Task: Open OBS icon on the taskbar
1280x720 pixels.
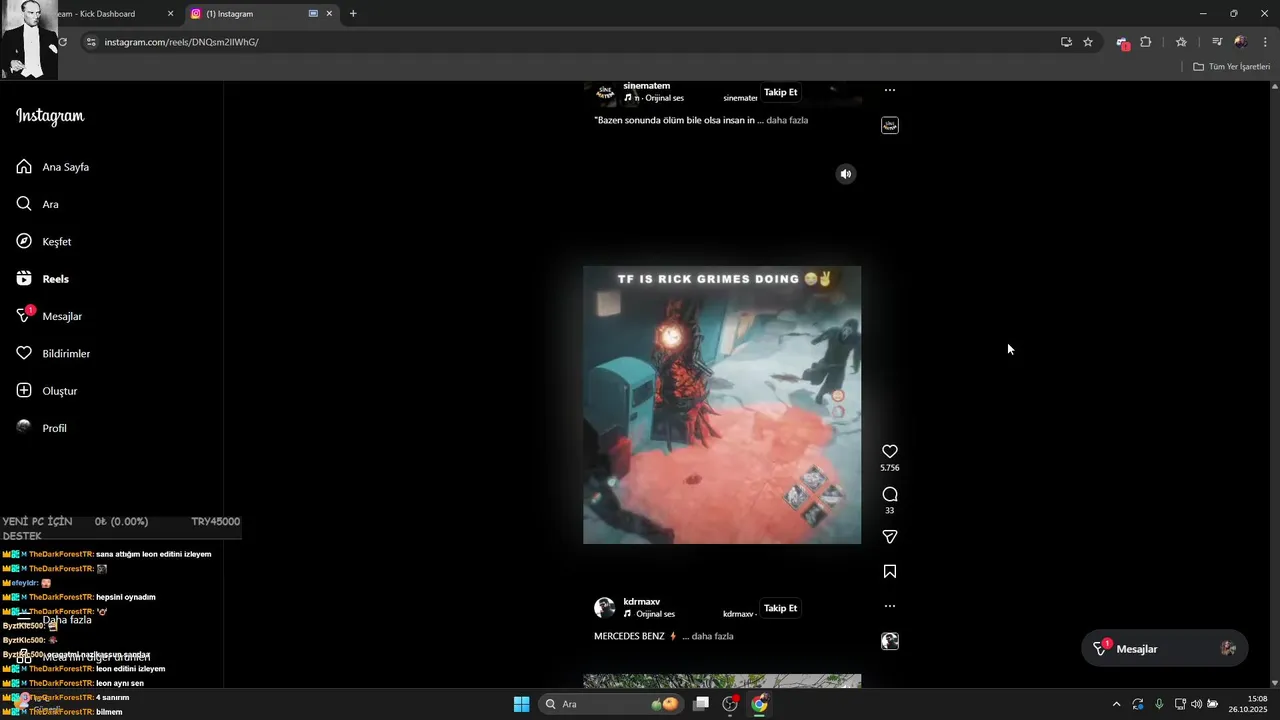Action: point(730,704)
